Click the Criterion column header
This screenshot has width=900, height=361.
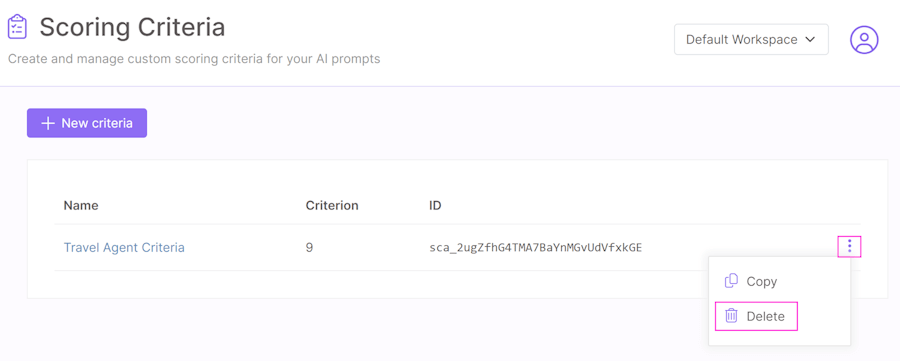click(x=332, y=205)
